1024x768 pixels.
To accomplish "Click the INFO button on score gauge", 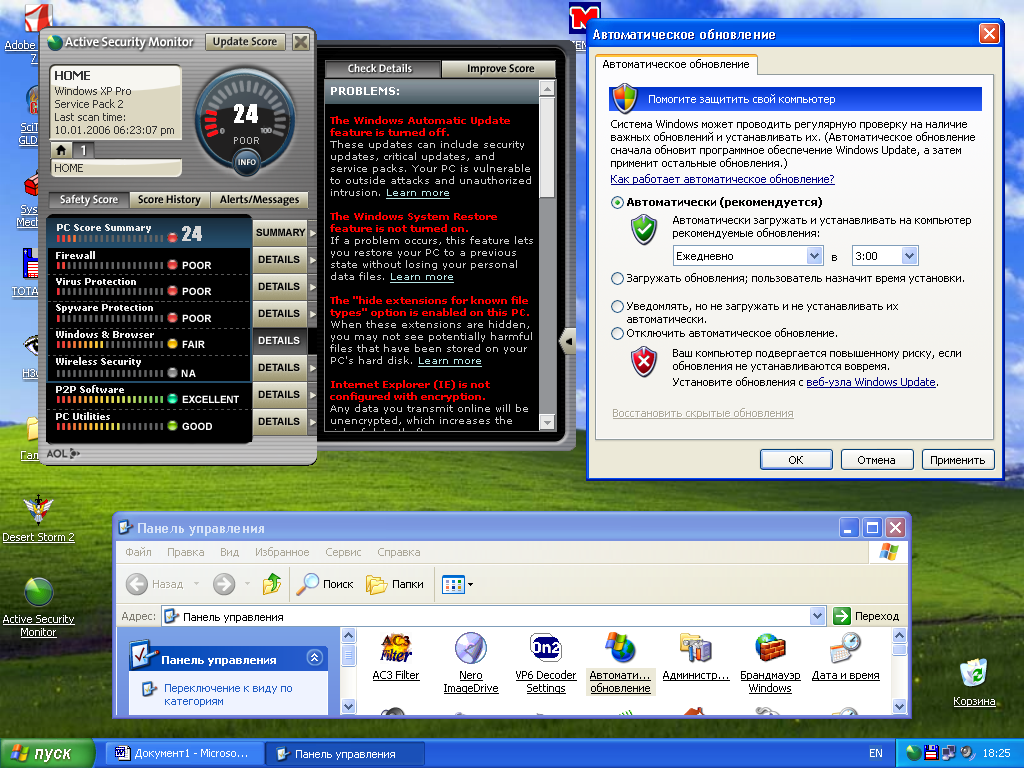I will click(x=246, y=162).
